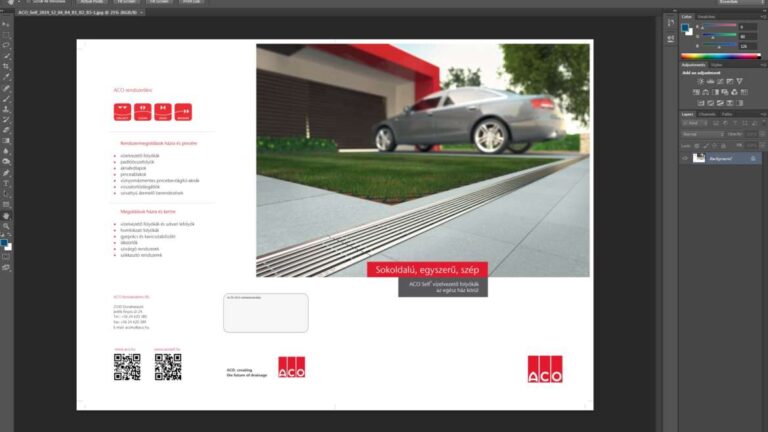The image size is (768, 432).
Task: Select the Zoom tool
Action: point(6,226)
